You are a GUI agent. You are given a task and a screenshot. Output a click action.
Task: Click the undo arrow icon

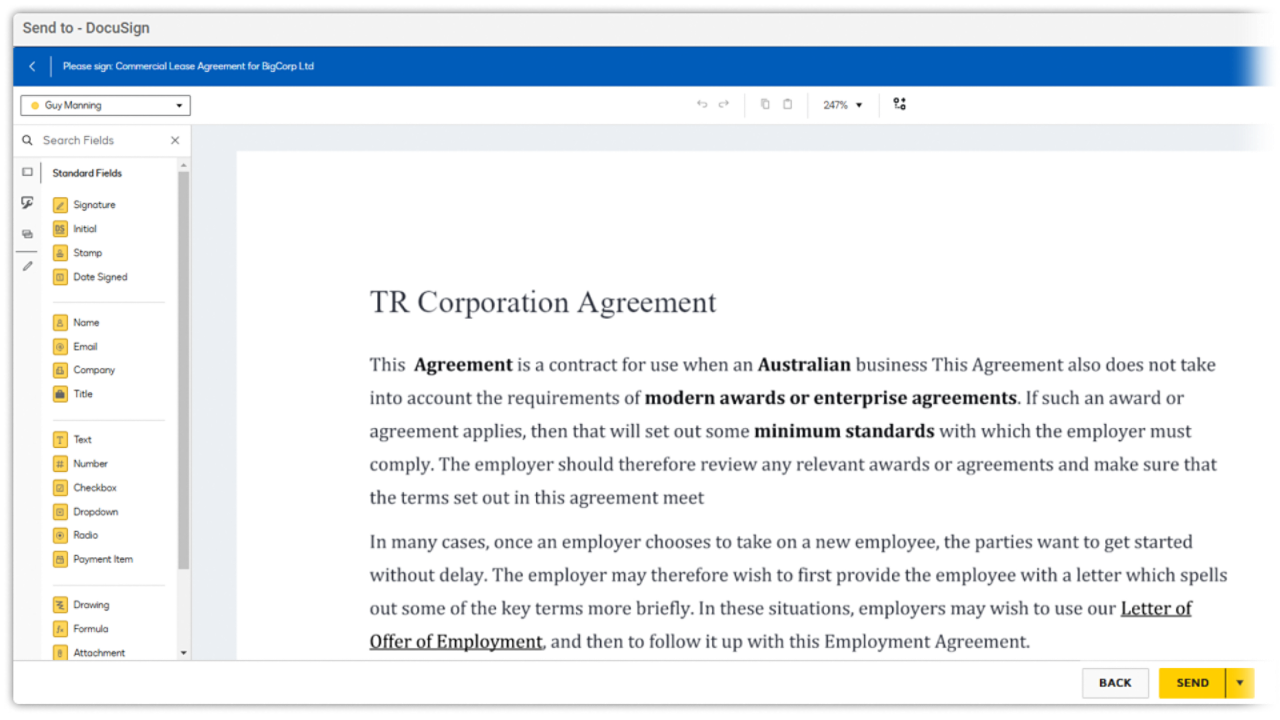click(702, 105)
